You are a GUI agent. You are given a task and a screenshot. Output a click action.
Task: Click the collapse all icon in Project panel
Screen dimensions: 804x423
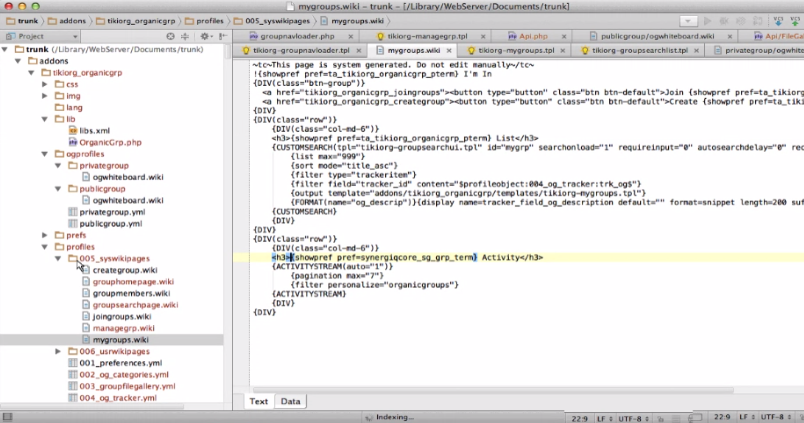185,36
